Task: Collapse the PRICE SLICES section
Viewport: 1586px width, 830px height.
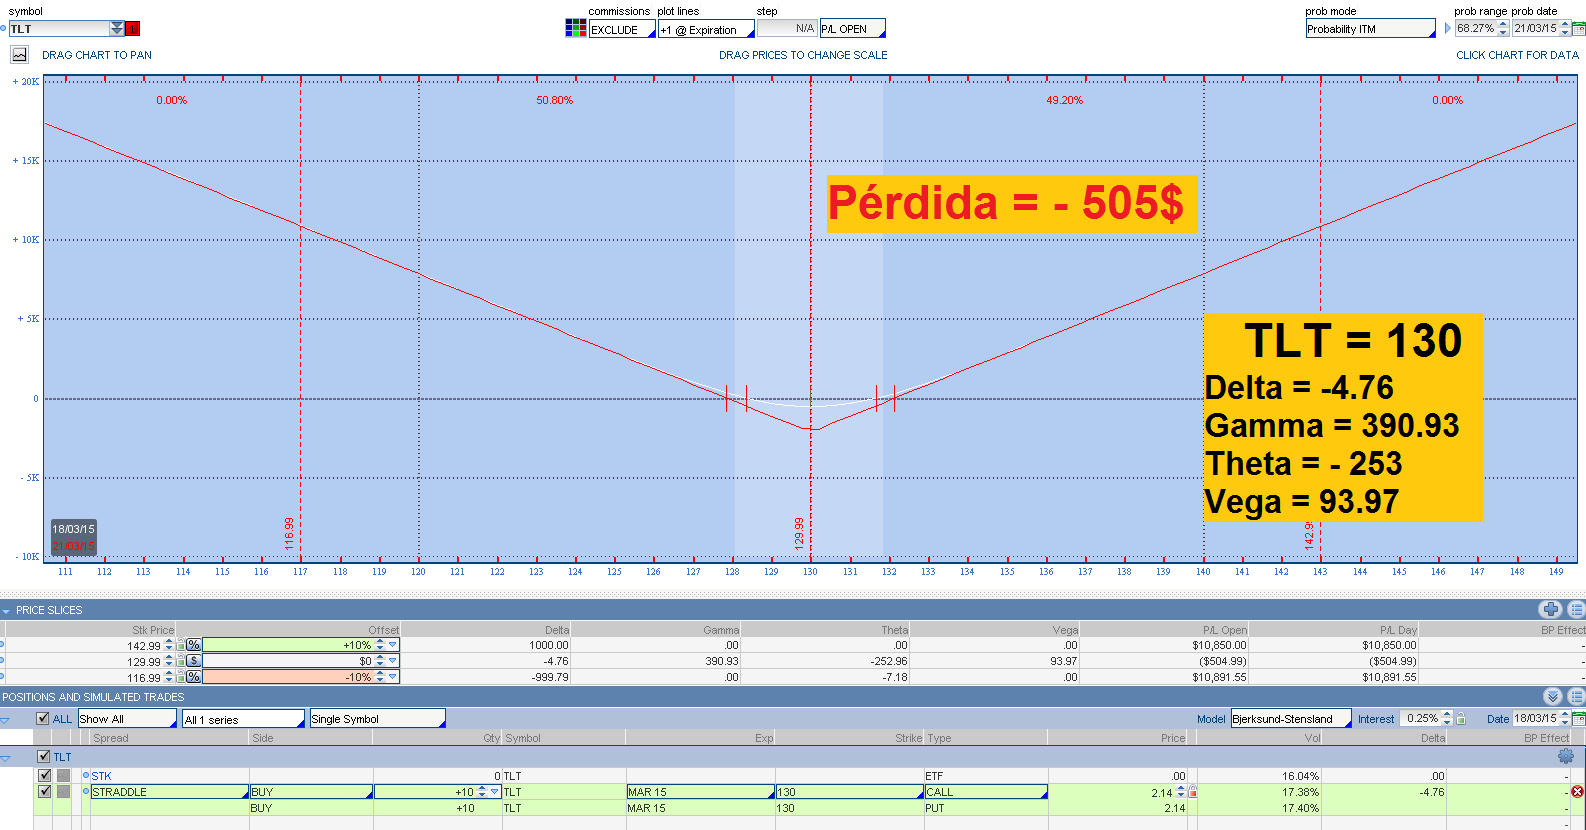Action: tap(6, 610)
